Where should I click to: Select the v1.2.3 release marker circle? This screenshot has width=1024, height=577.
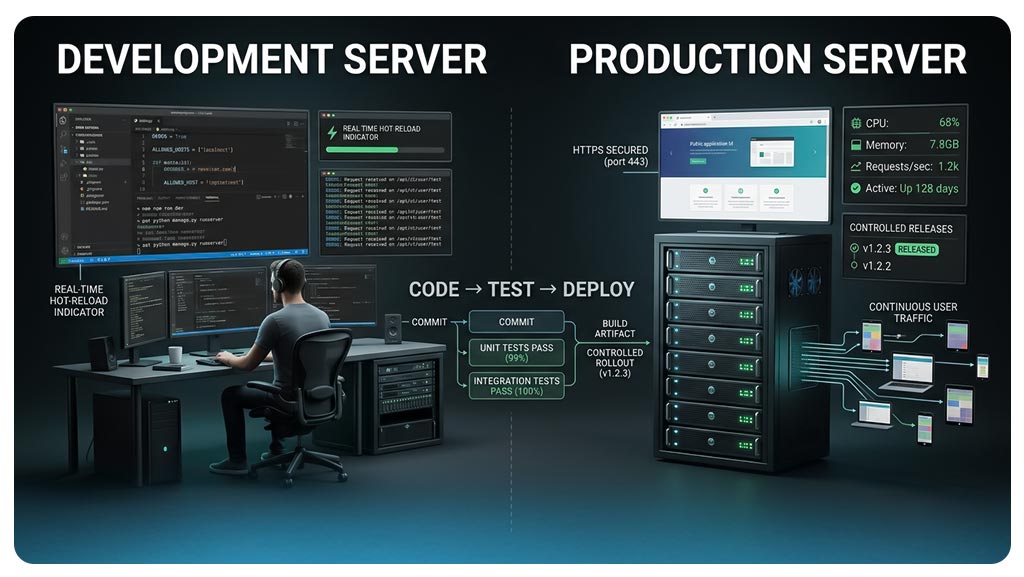pos(854,249)
